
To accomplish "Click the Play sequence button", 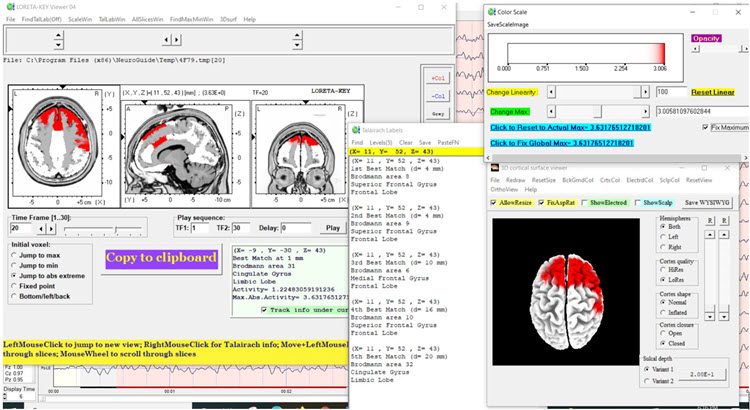I will pos(333,228).
